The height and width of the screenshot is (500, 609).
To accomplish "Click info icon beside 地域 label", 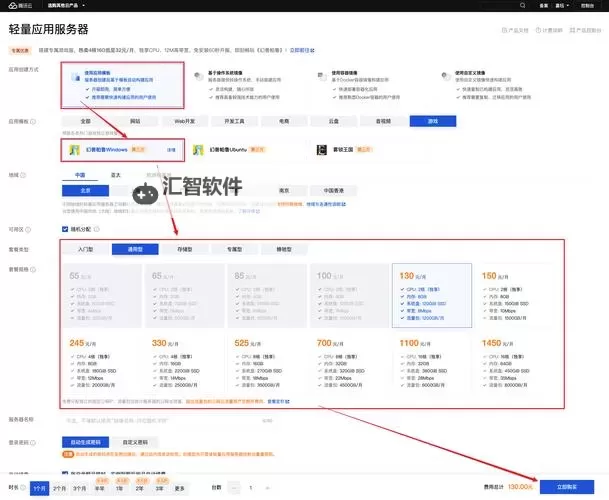I will click(23, 175).
